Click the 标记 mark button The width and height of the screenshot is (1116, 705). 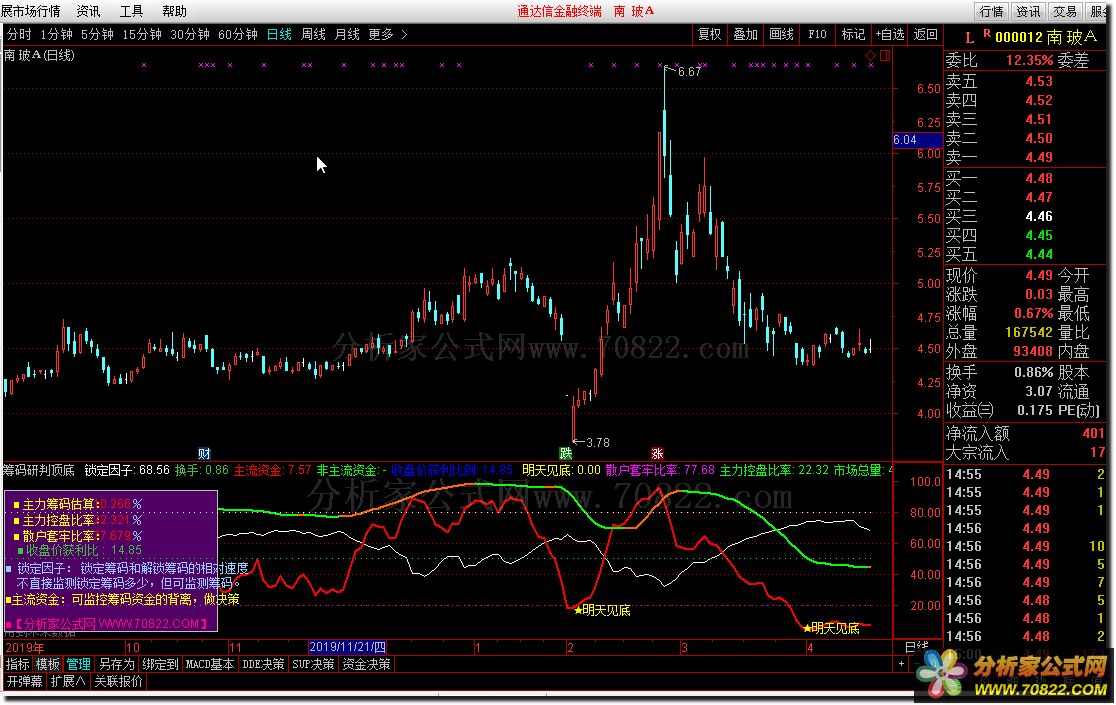pyautogui.click(x=853, y=34)
